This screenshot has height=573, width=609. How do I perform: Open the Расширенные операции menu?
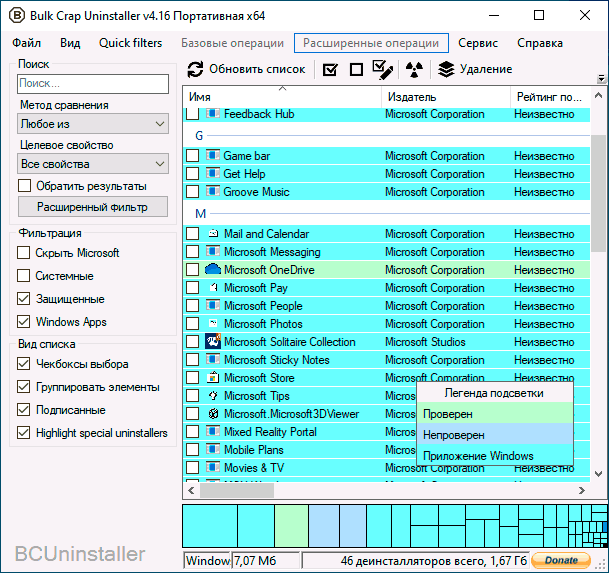(x=371, y=43)
